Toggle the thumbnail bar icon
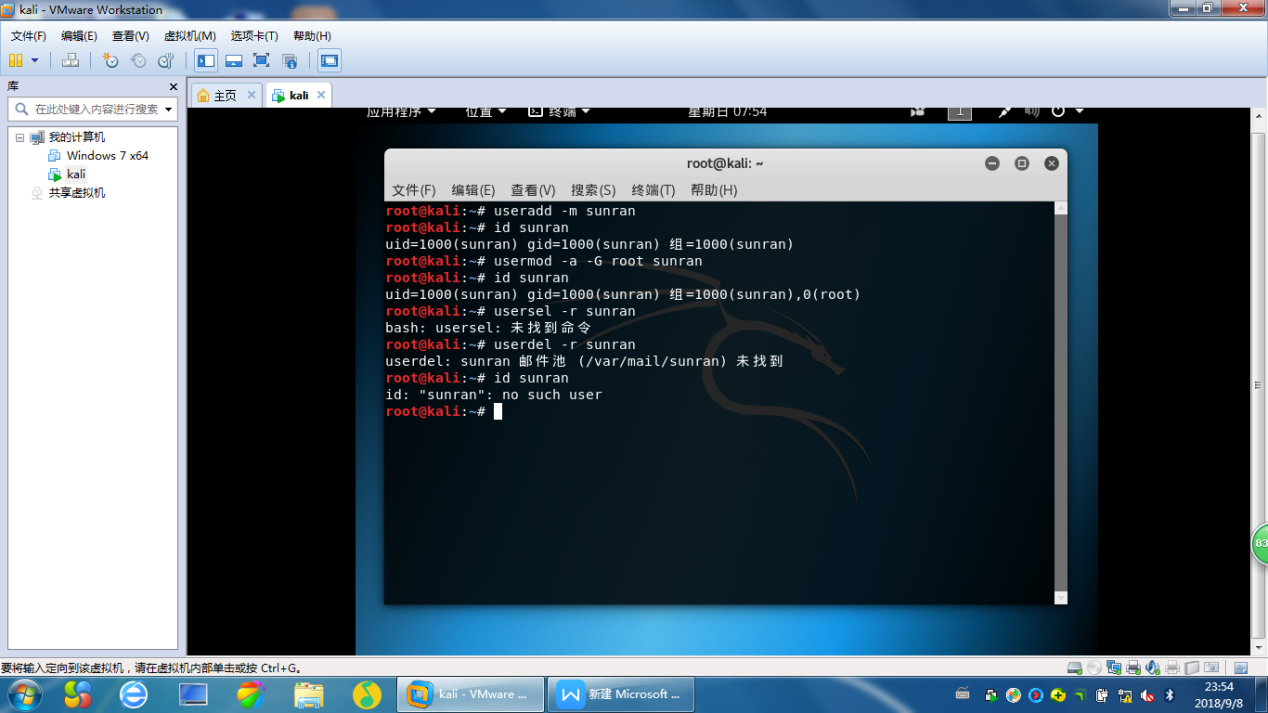The image size is (1268, 713). (233, 61)
